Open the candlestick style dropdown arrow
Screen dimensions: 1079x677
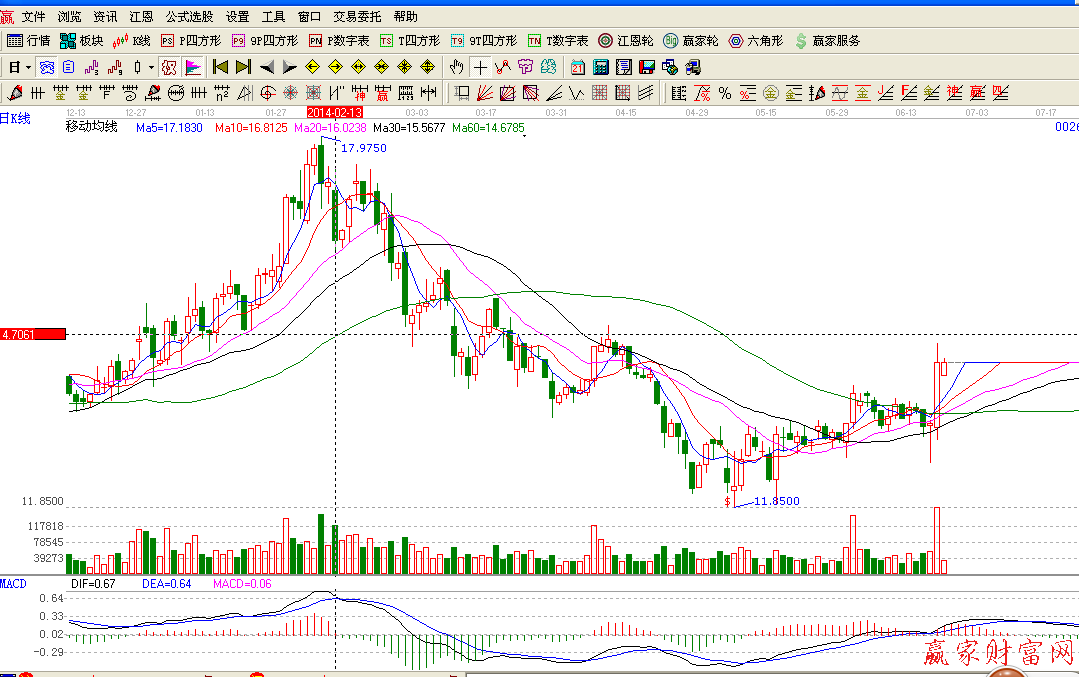151,67
